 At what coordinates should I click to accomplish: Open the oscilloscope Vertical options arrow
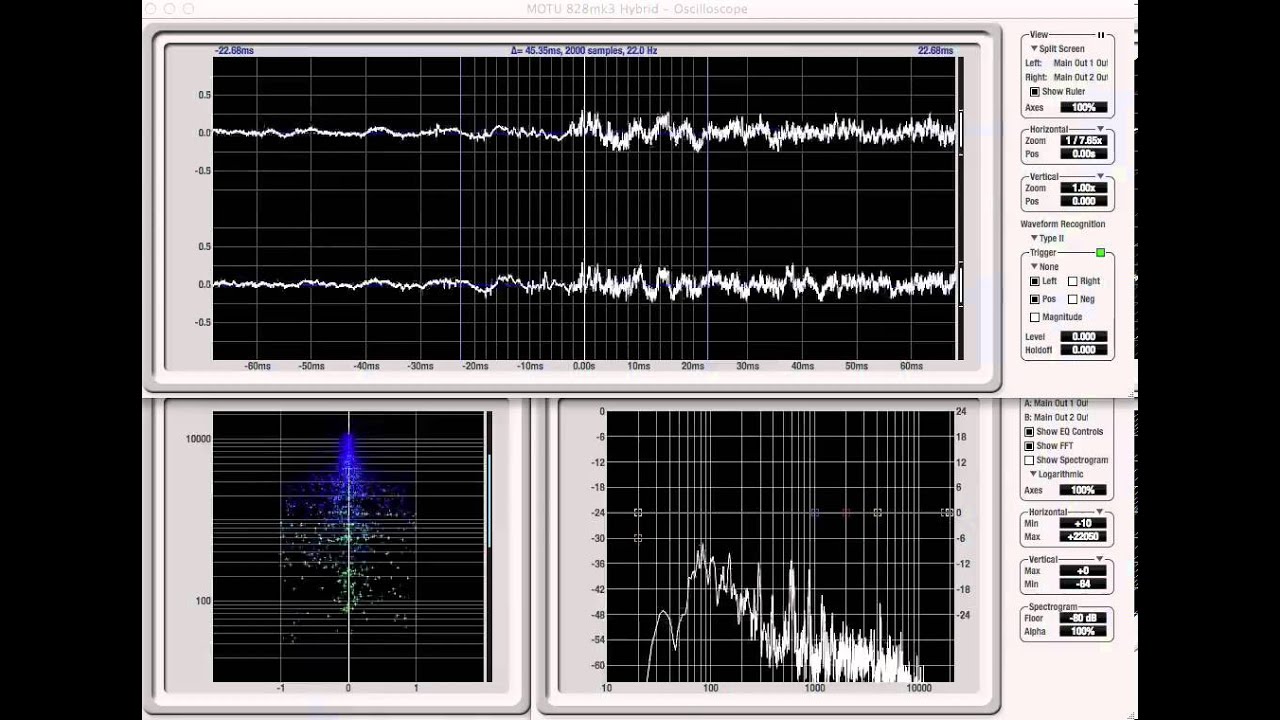click(x=1101, y=177)
